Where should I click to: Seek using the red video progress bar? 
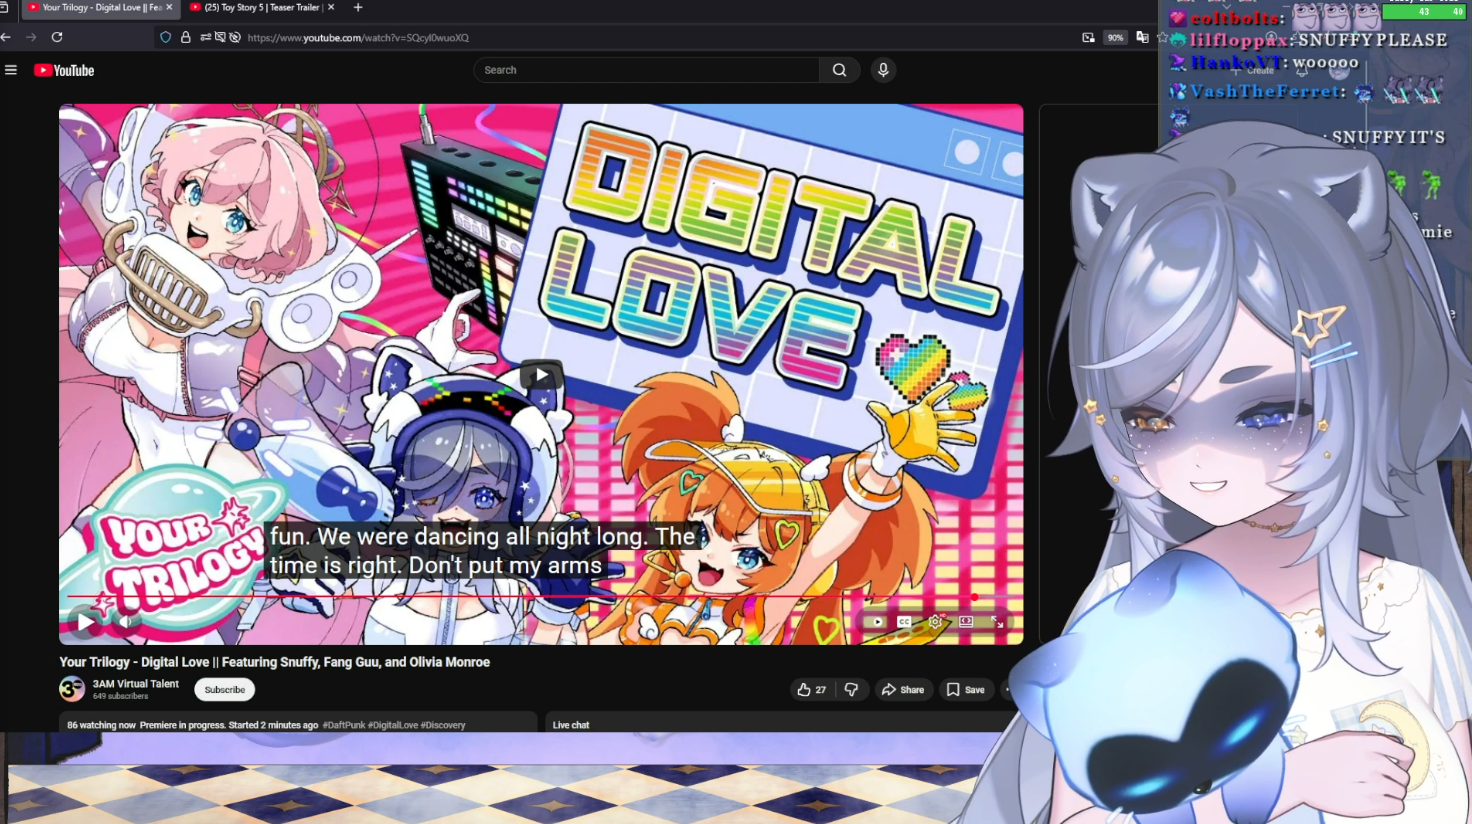coord(541,597)
